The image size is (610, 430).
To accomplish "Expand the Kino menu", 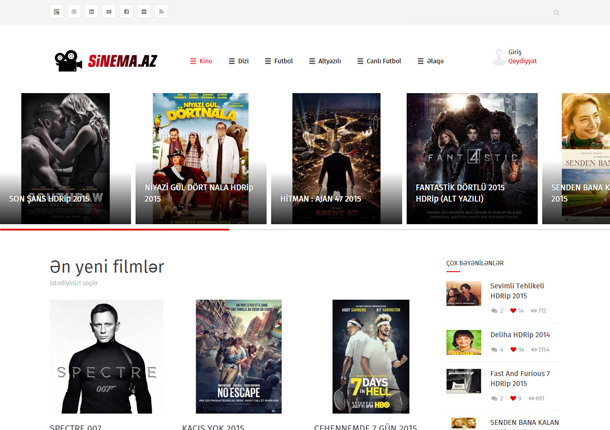I will click(x=201, y=61).
